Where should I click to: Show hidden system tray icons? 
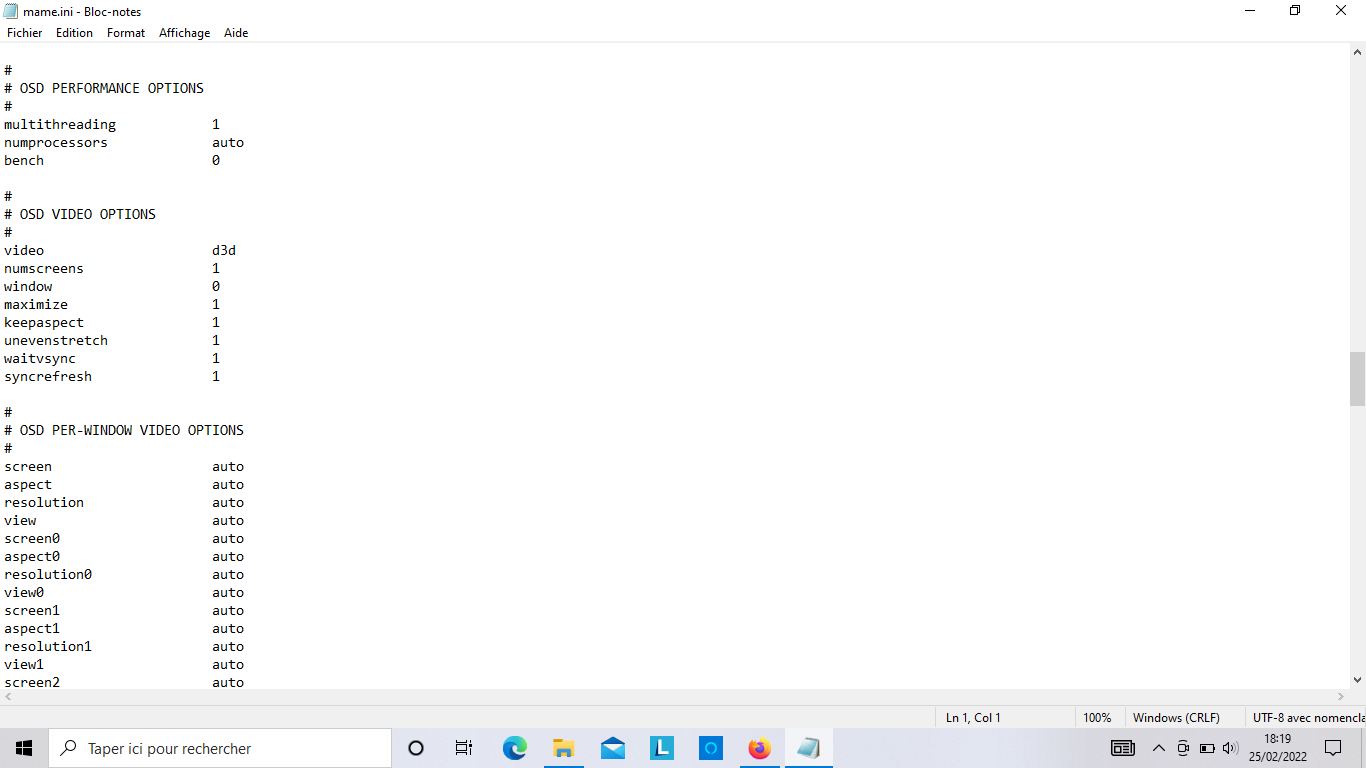(x=1159, y=748)
